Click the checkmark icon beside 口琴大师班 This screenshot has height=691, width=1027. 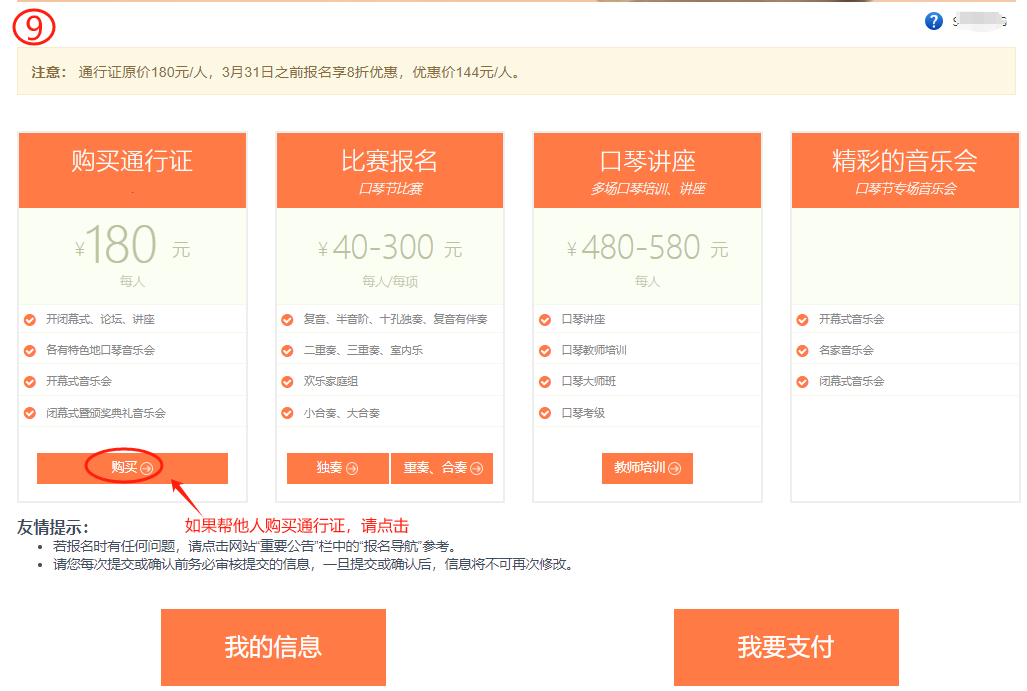[x=545, y=382]
